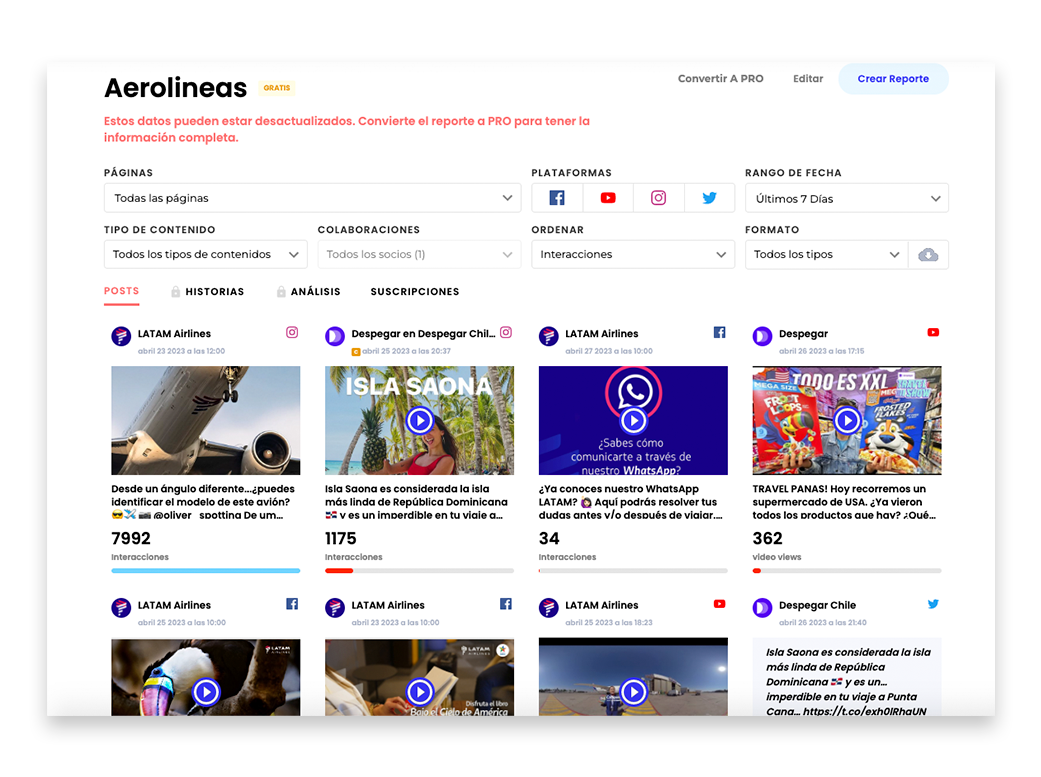Click the 'Desde un ángulo diferente' caption
The height and width of the screenshot is (777, 1041).
pos(203,501)
